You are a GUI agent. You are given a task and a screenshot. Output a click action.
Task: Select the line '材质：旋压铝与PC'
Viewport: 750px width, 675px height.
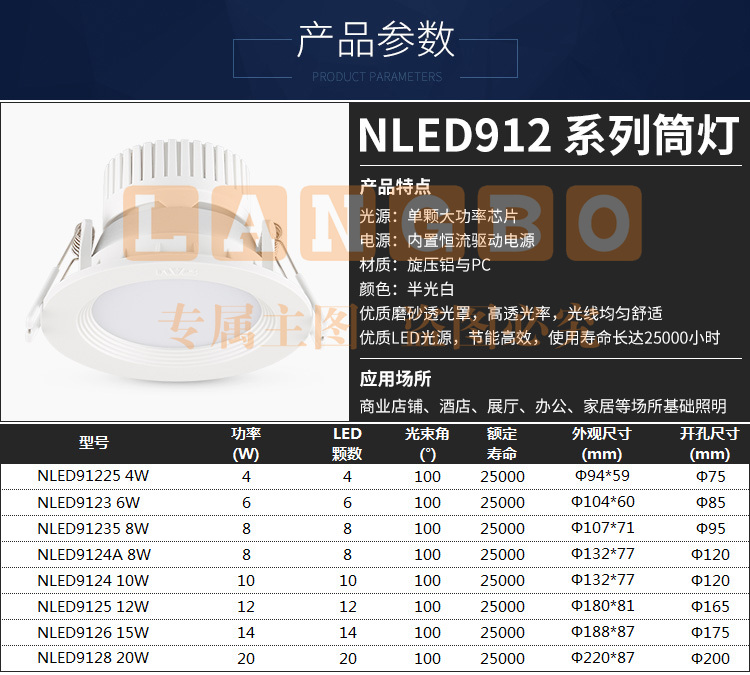tap(425, 265)
